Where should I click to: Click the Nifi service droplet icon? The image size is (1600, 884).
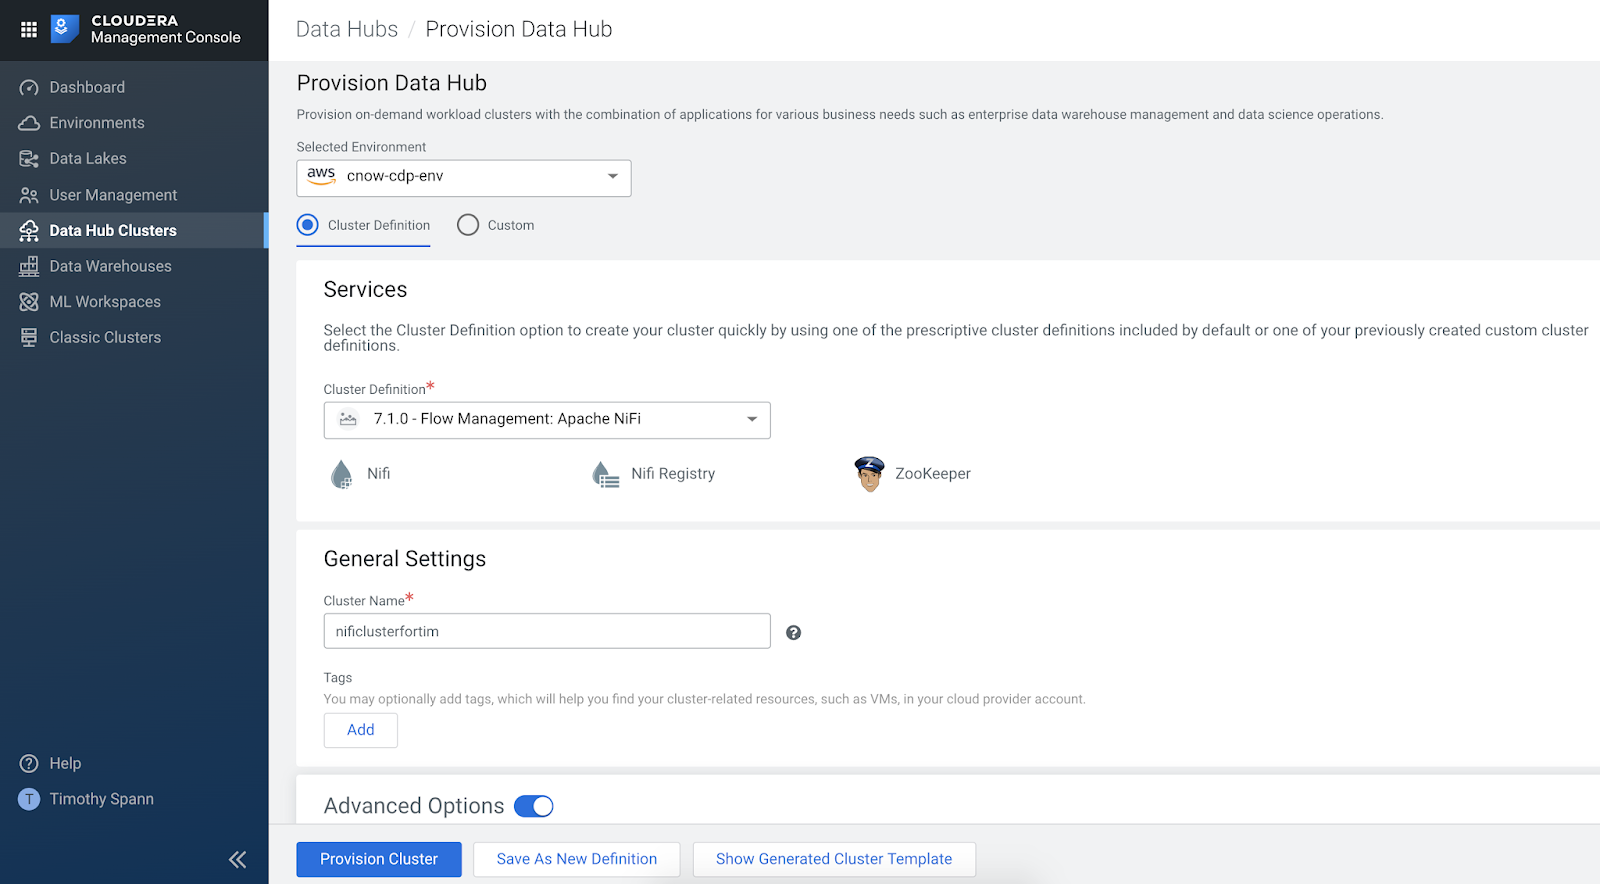tap(342, 474)
